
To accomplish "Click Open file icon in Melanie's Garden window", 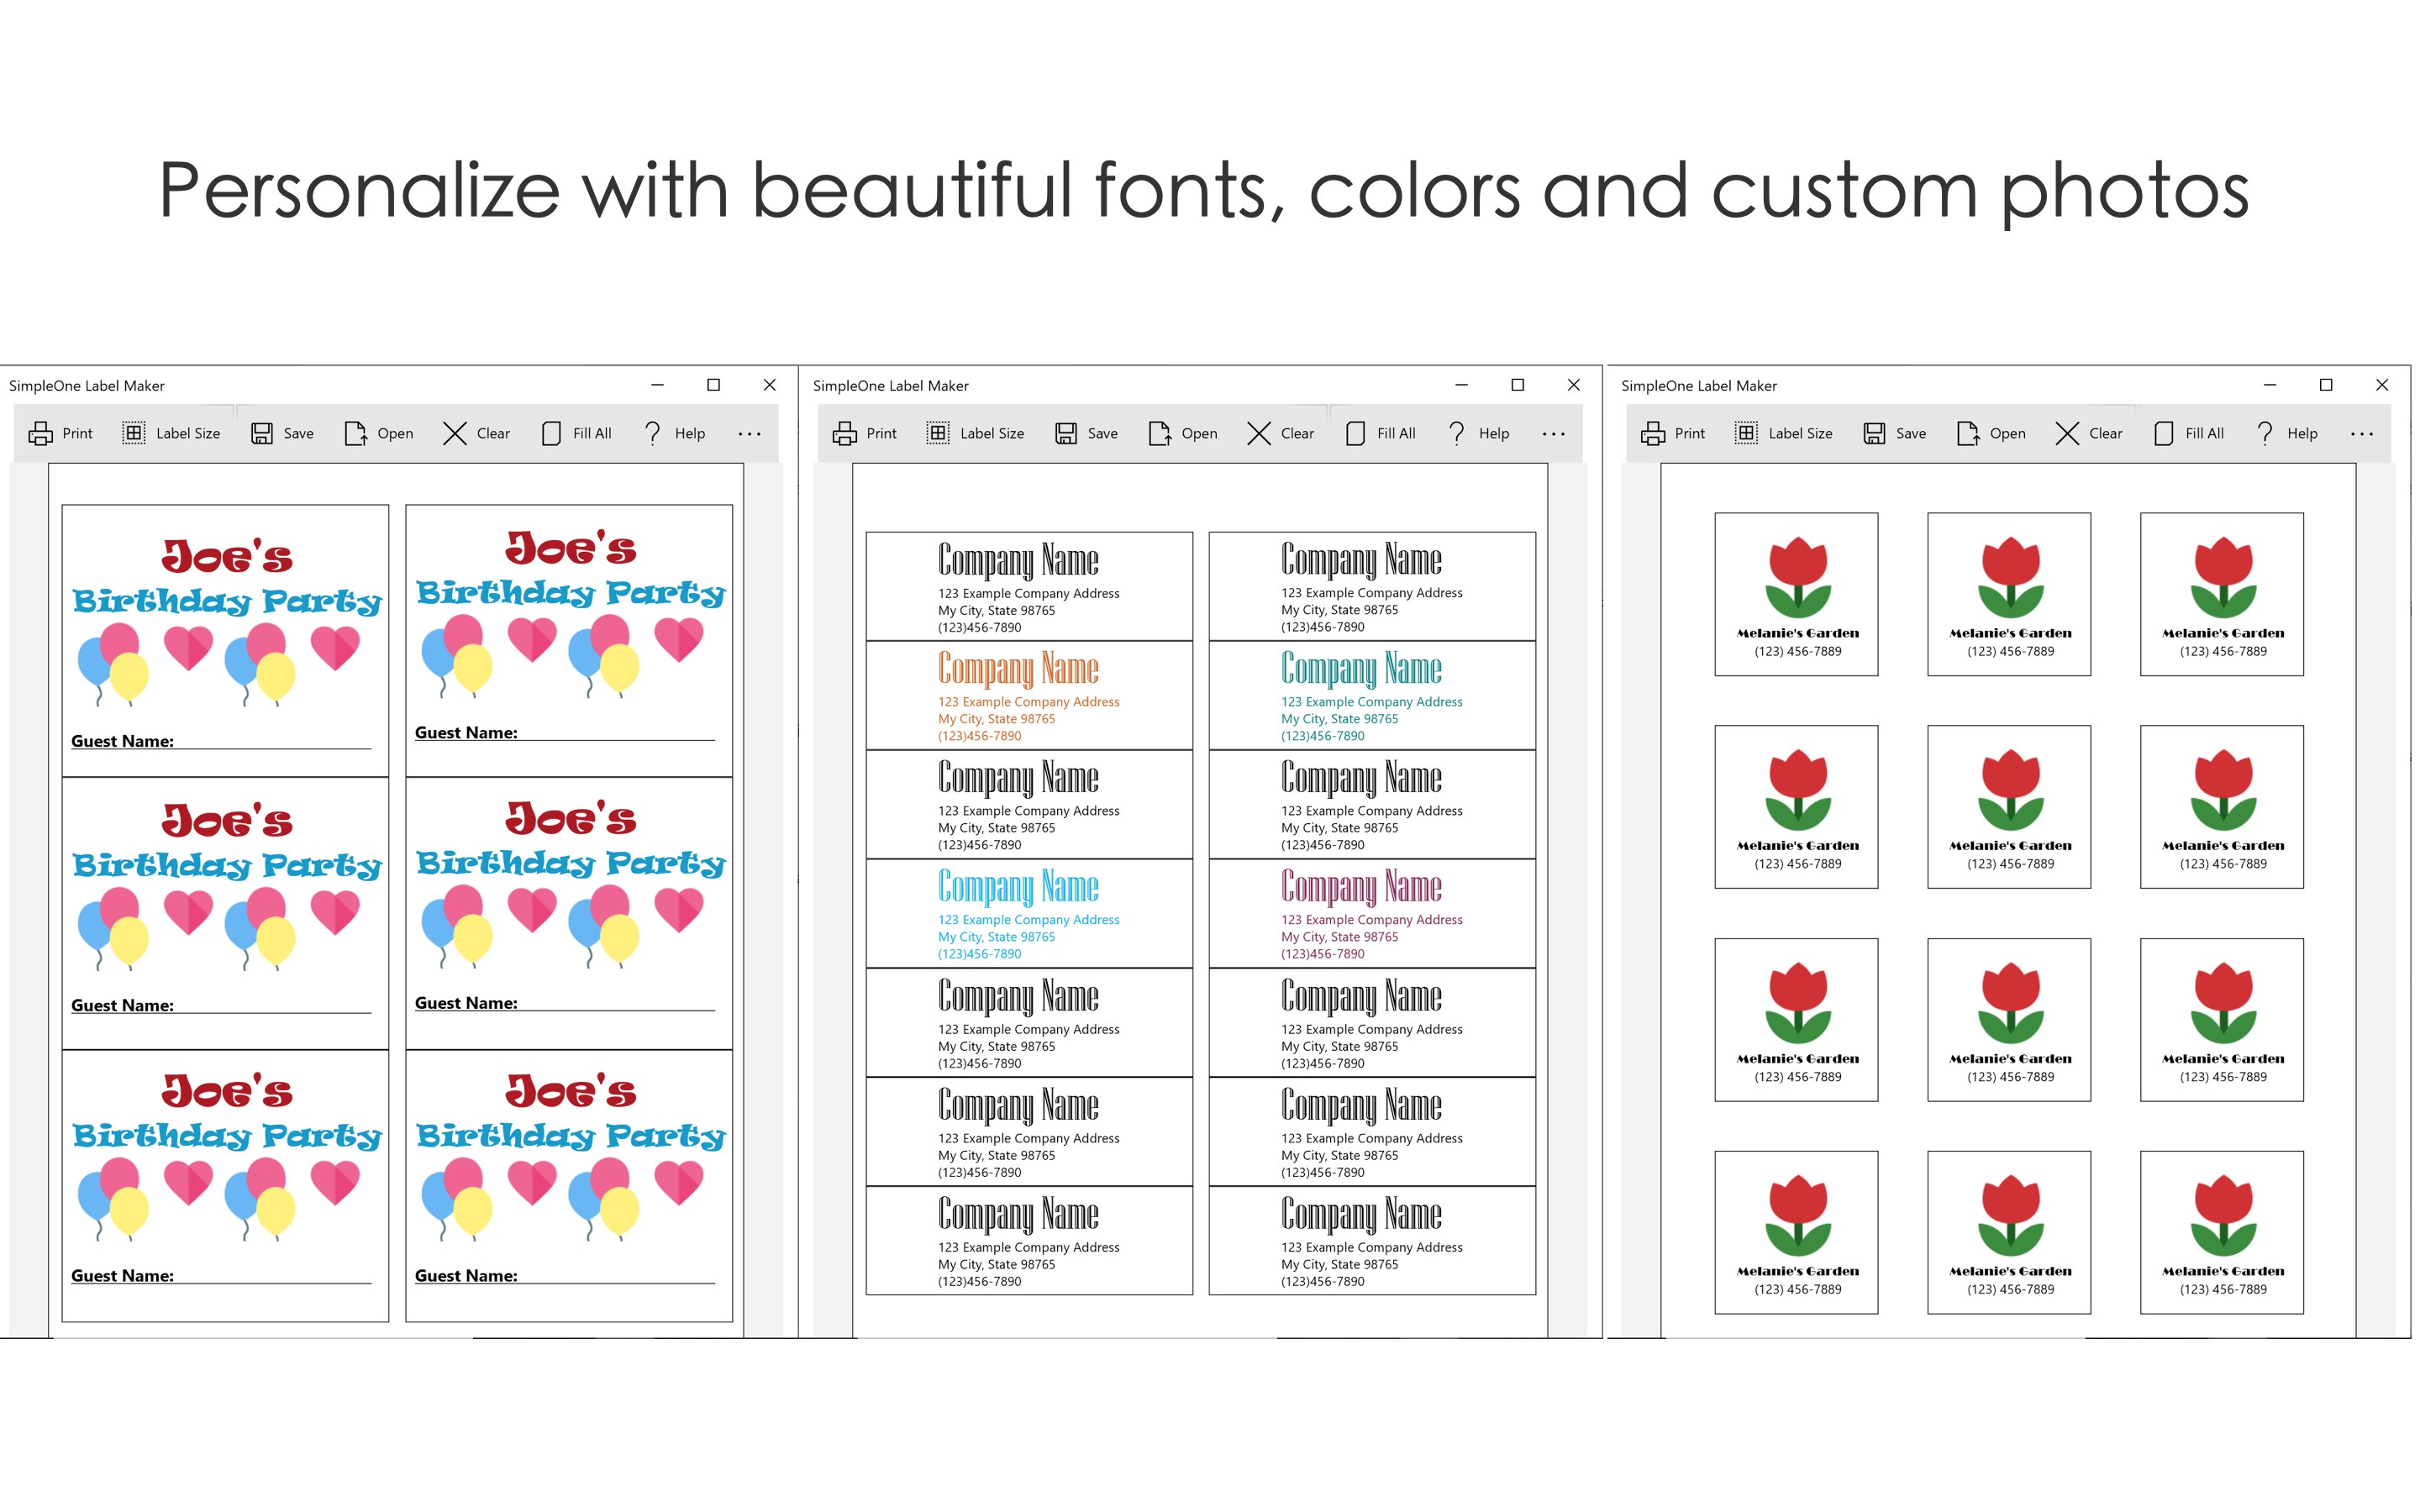I will [1967, 433].
